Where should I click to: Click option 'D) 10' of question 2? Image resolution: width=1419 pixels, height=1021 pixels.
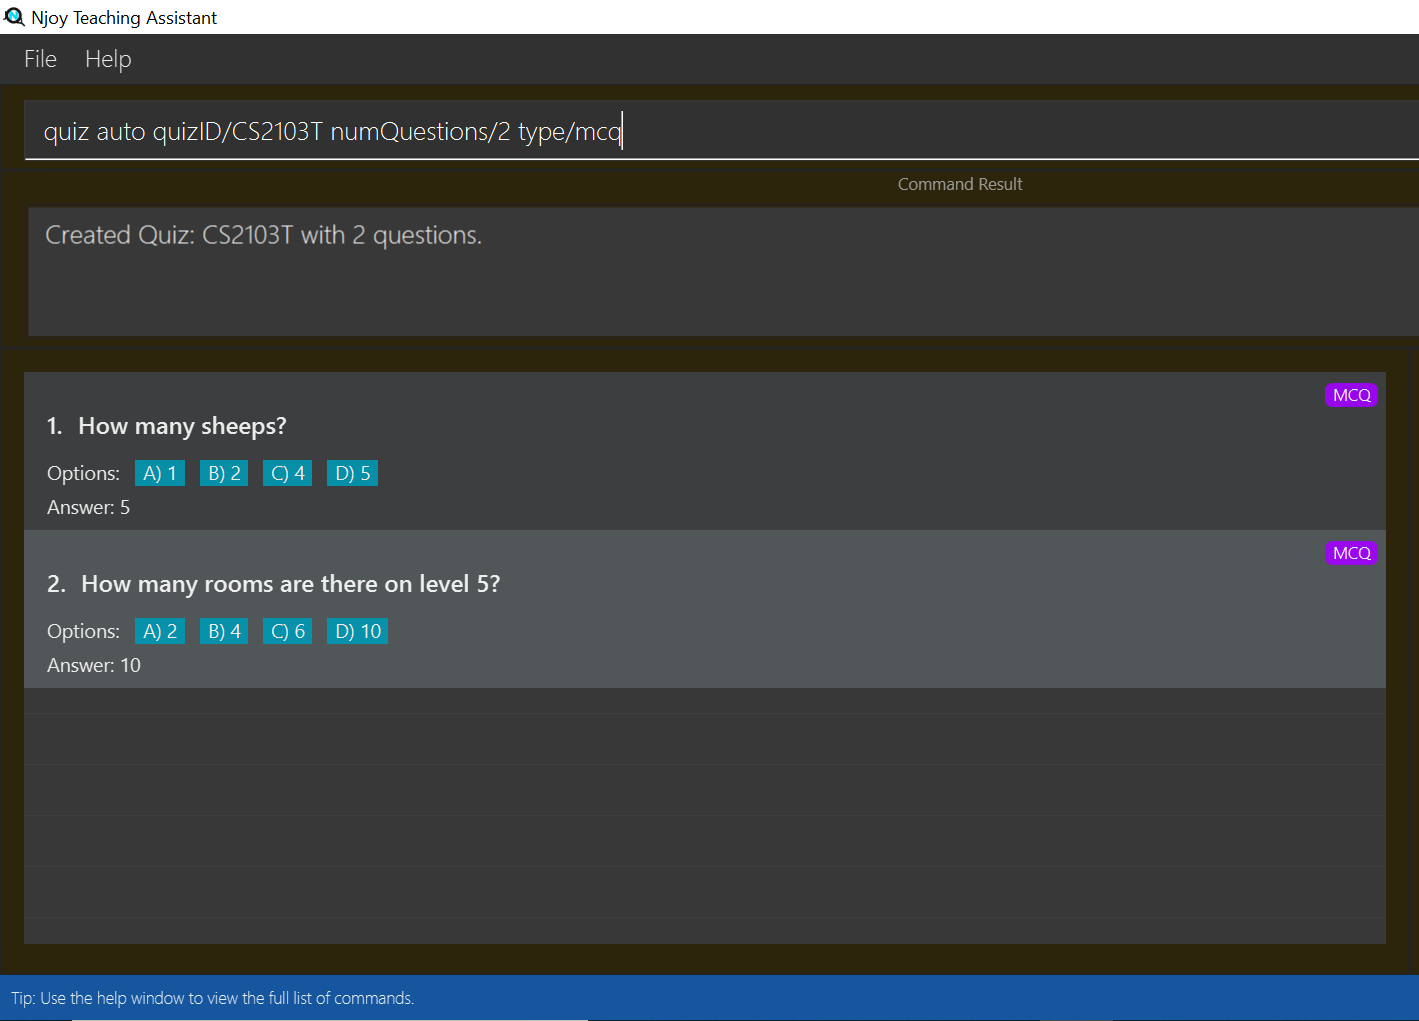coord(357,631)
